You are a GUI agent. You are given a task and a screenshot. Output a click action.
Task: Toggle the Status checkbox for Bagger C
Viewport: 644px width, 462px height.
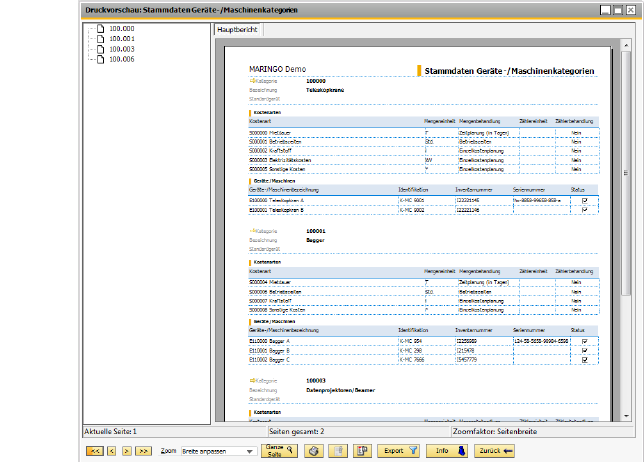tap(584, 360)
